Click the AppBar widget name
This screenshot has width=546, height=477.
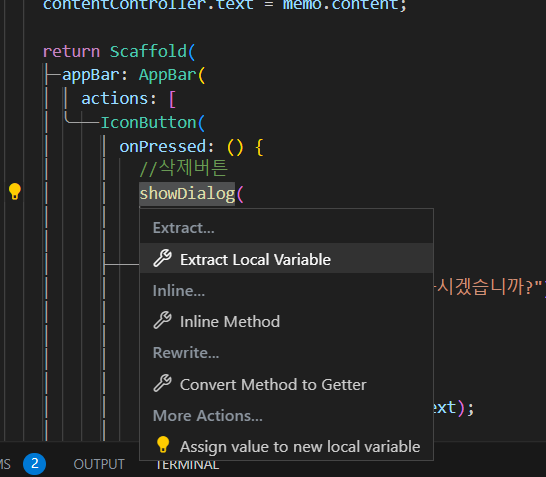pyautogui.click(x=168, y=75)
